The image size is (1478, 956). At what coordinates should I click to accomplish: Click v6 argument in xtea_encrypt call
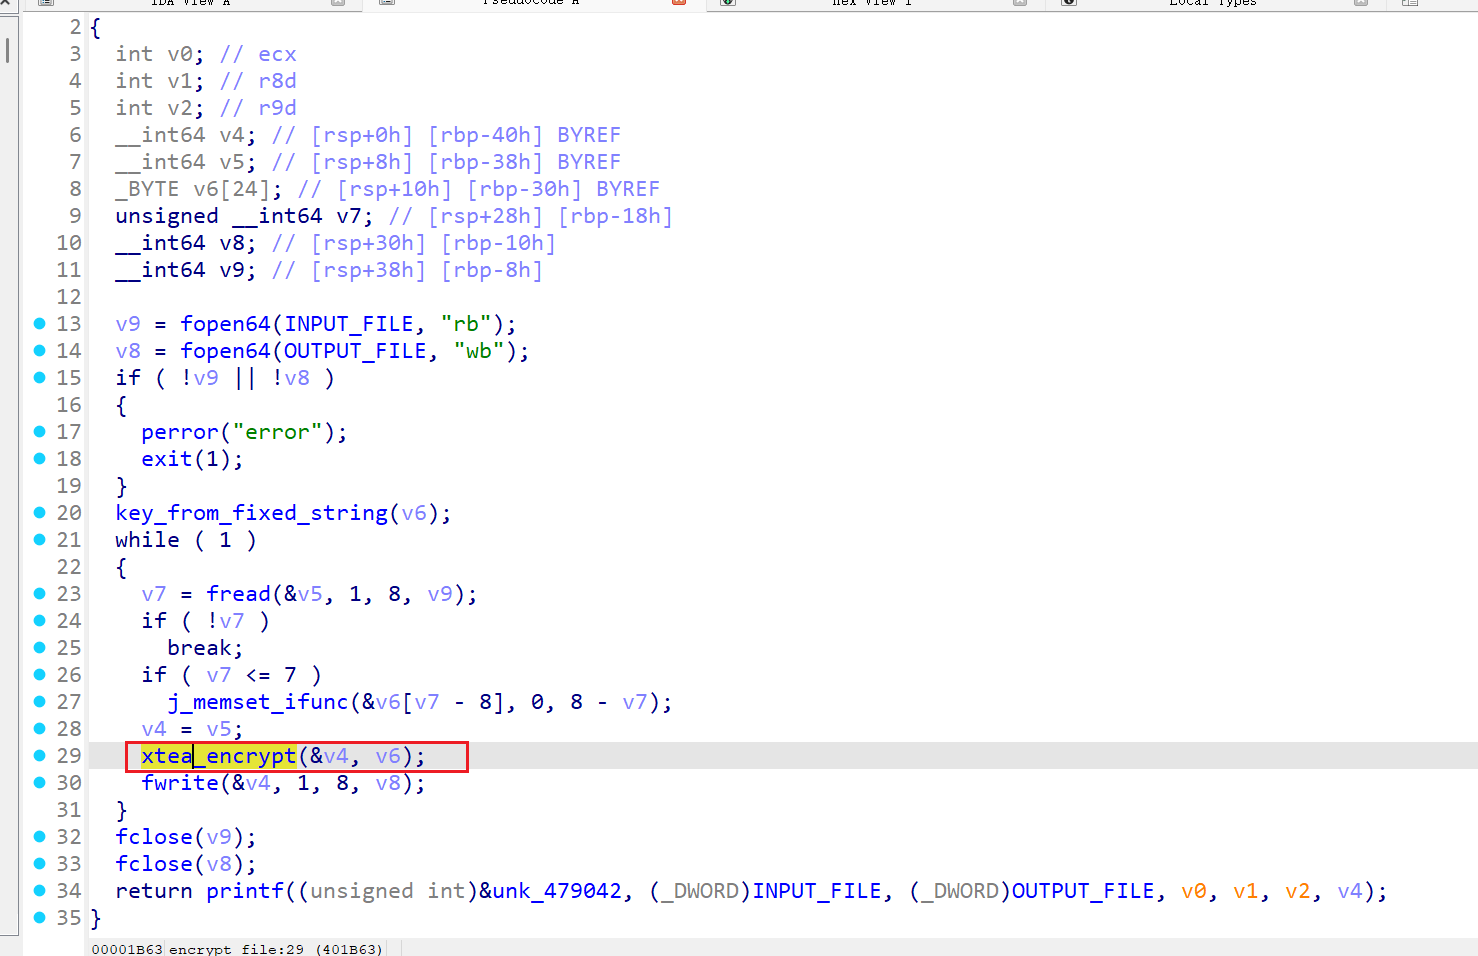(388, 756)
